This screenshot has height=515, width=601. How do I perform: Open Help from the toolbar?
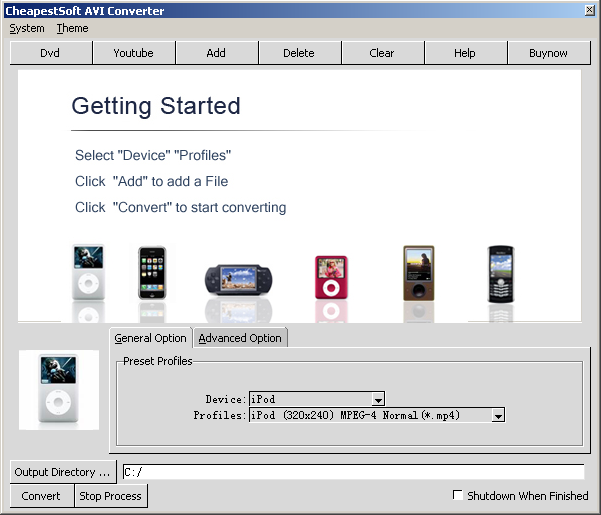click(465, 53)
